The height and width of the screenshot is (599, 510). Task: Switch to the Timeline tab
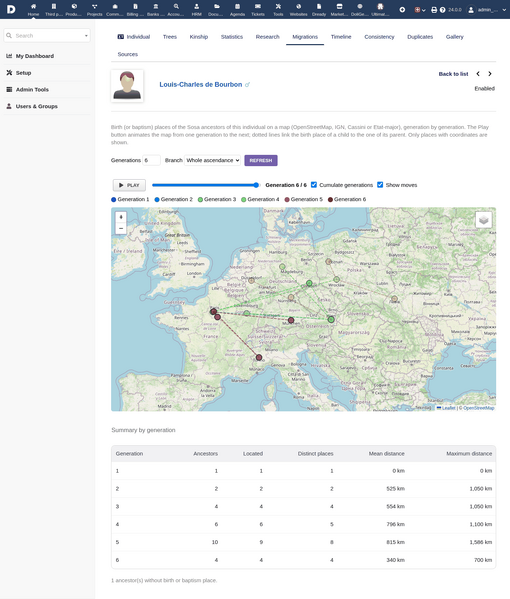pyautogui.click(x=341, y=37)
